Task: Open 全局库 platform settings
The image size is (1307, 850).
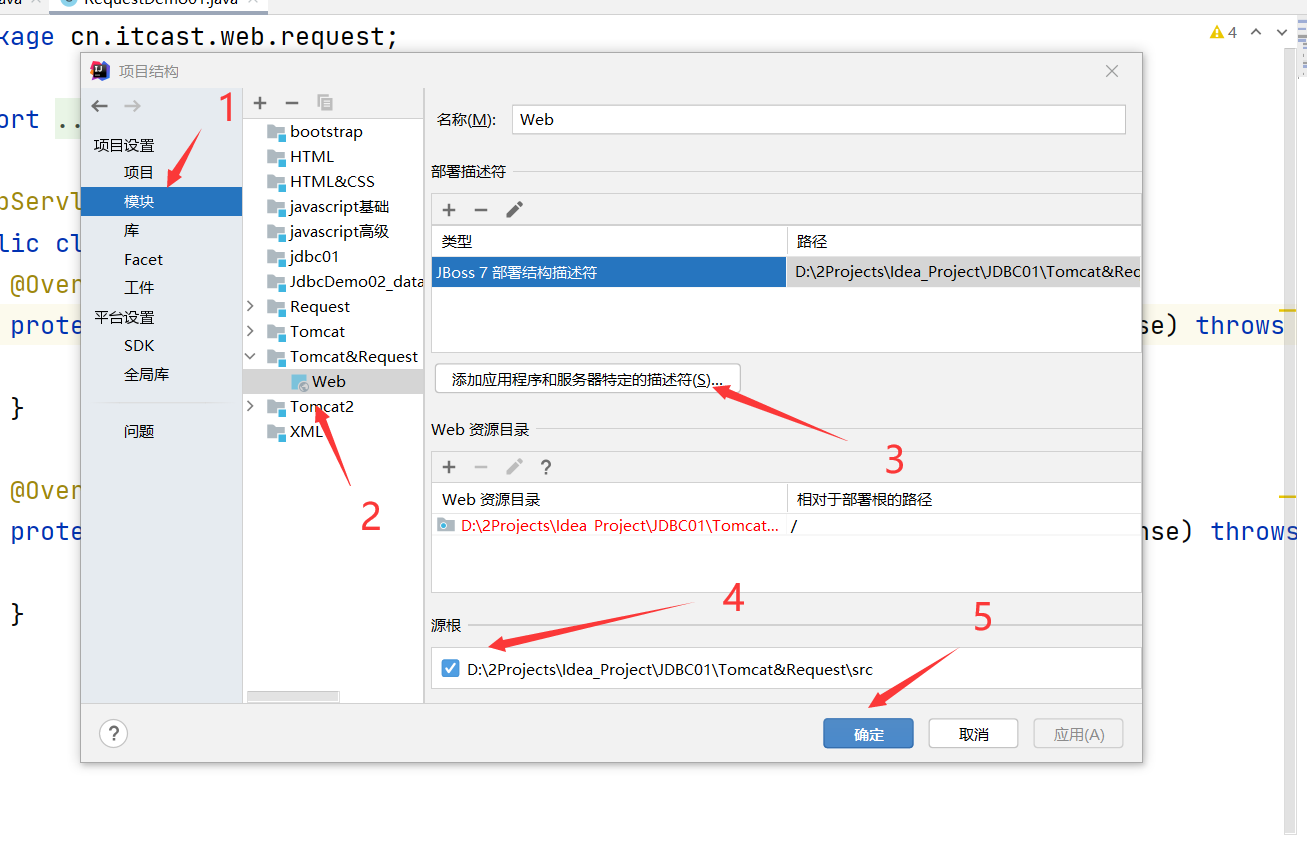Action: [x=146, y=375]
